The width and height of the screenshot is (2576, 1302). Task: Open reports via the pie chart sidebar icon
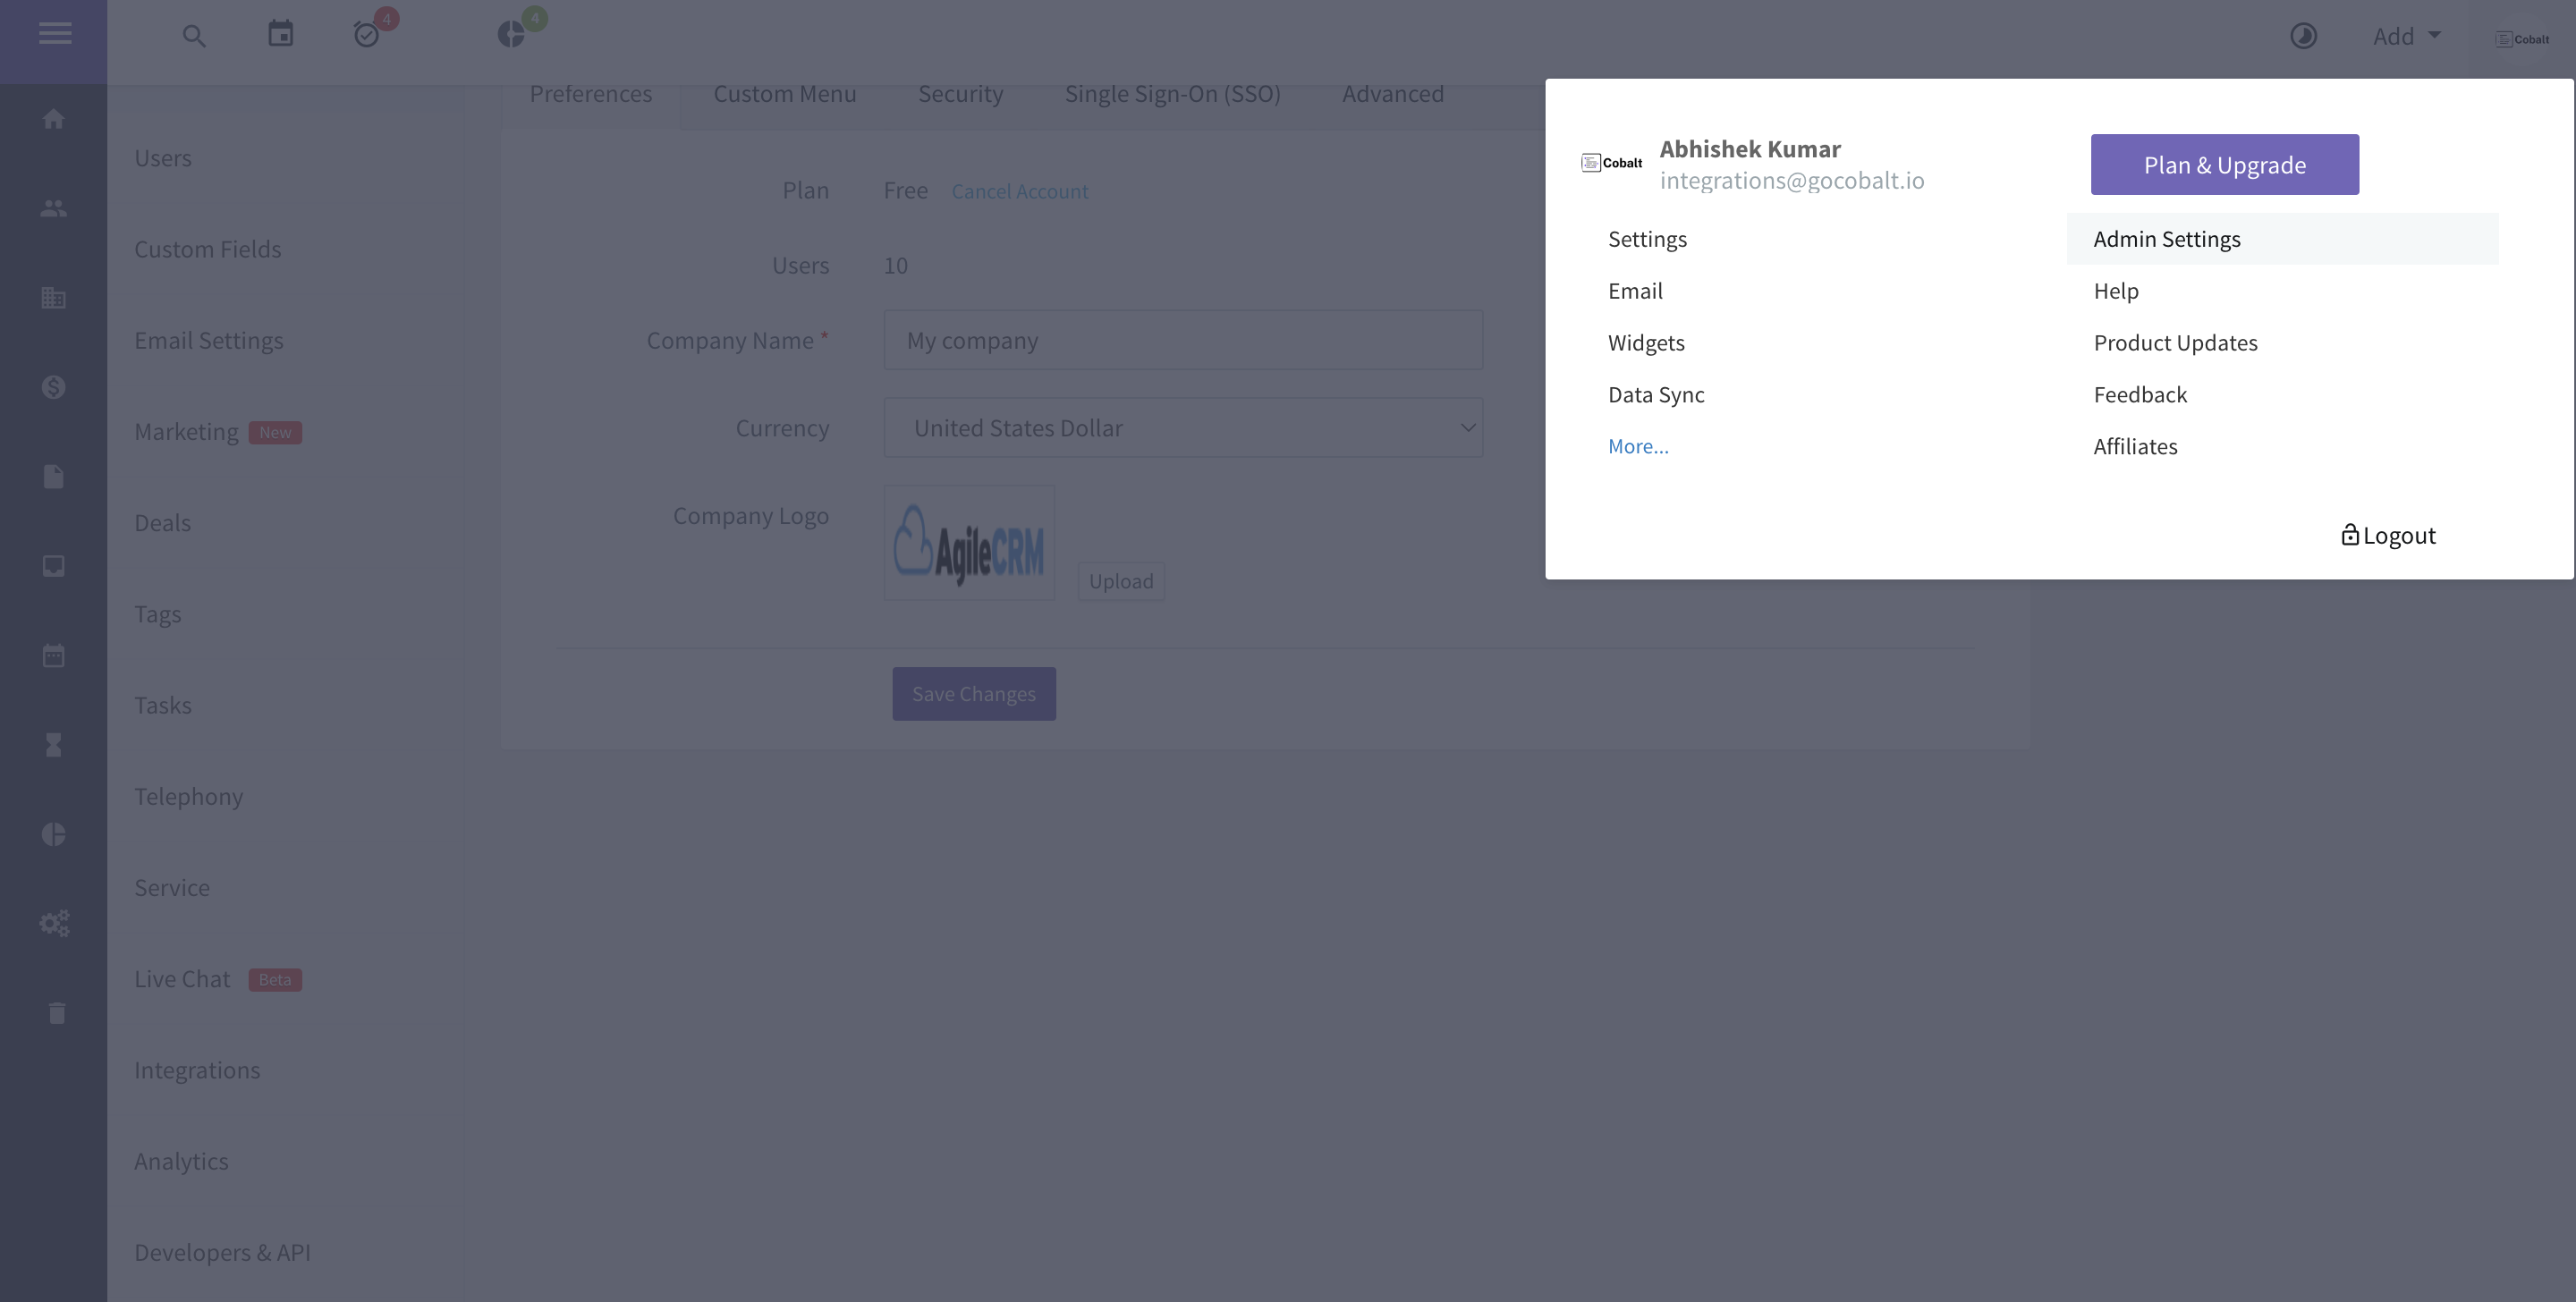53,833
